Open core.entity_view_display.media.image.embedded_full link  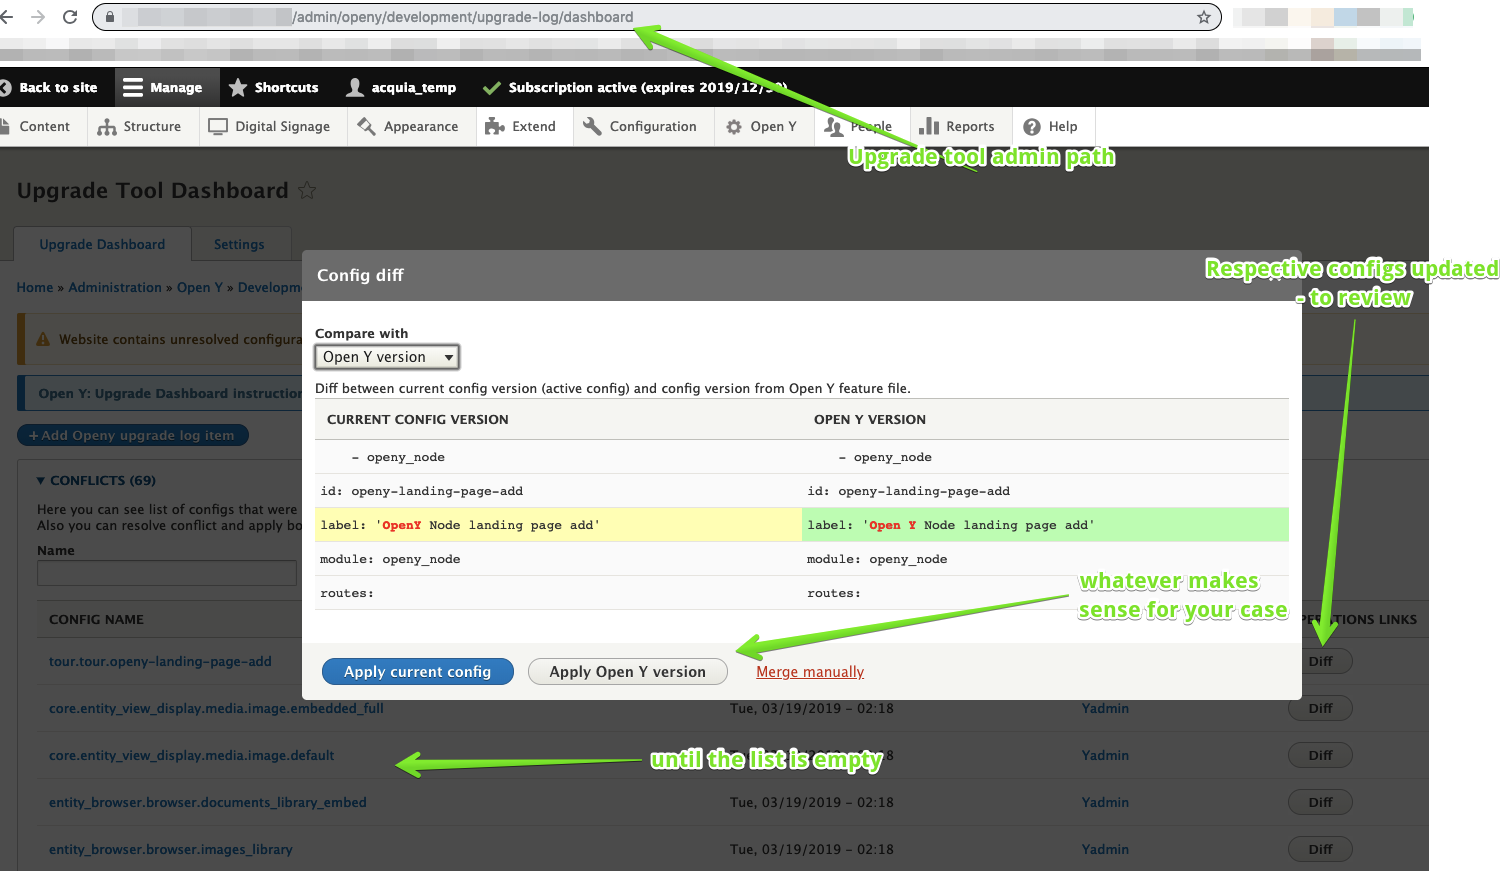pyautogui.click(x=216, y=708)
